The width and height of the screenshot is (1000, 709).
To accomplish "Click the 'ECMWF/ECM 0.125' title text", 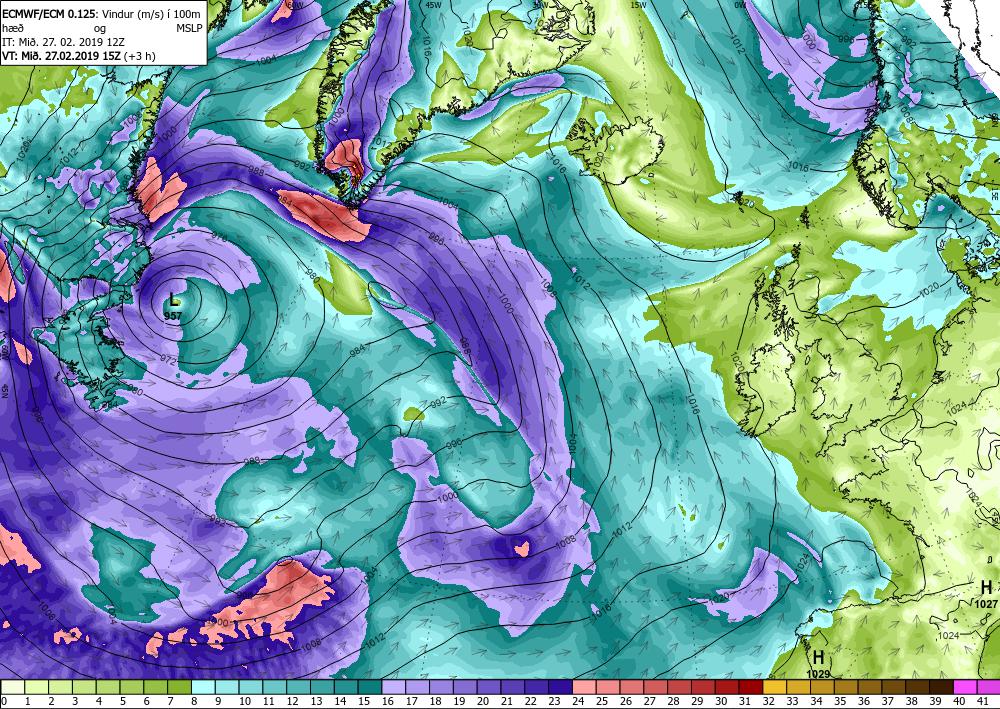I will pos(48,13).
